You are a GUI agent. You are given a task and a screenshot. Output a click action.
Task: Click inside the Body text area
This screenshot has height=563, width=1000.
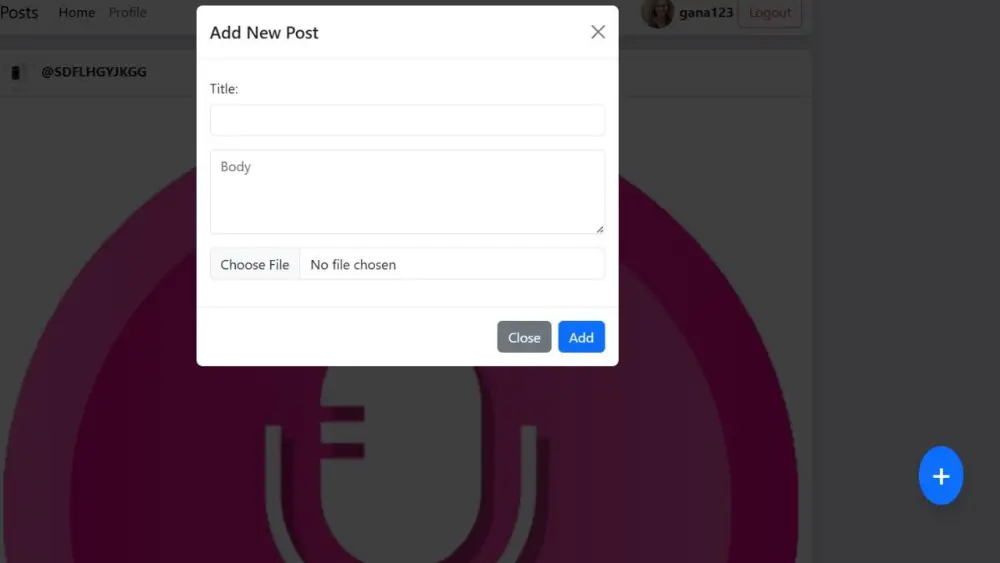(408, 192)
